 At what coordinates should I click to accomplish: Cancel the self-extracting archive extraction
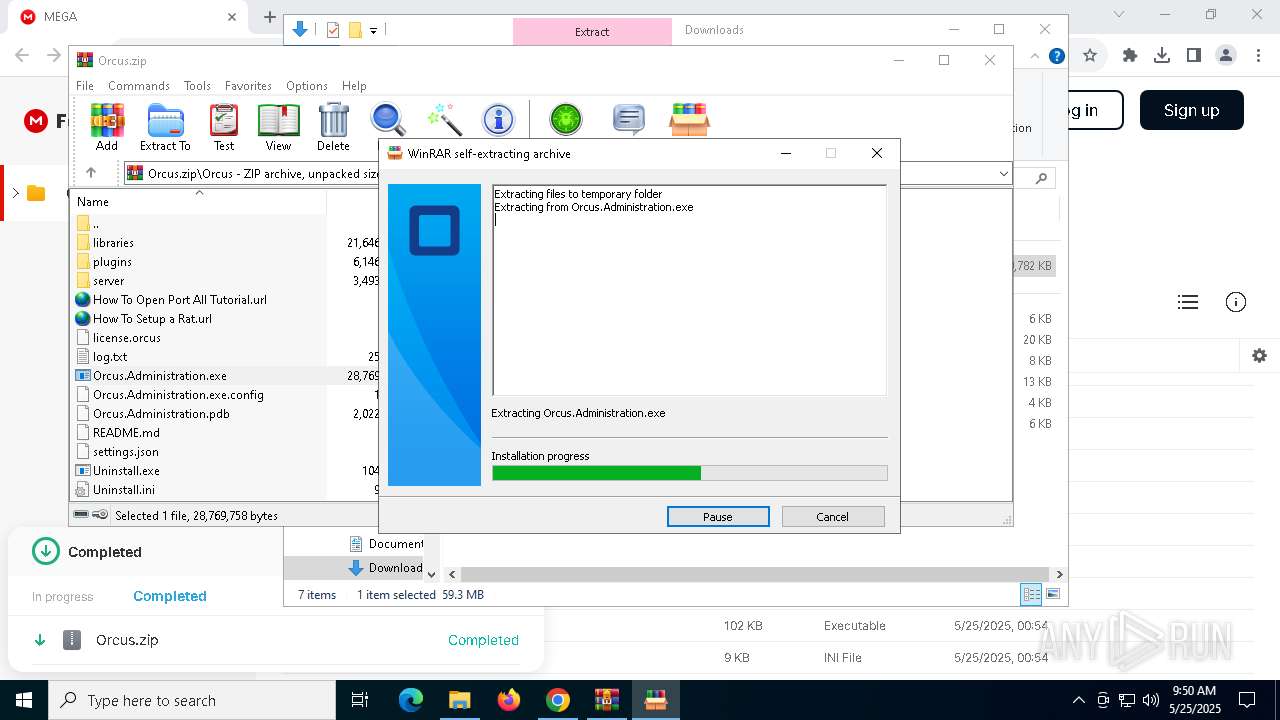[833, 517]
